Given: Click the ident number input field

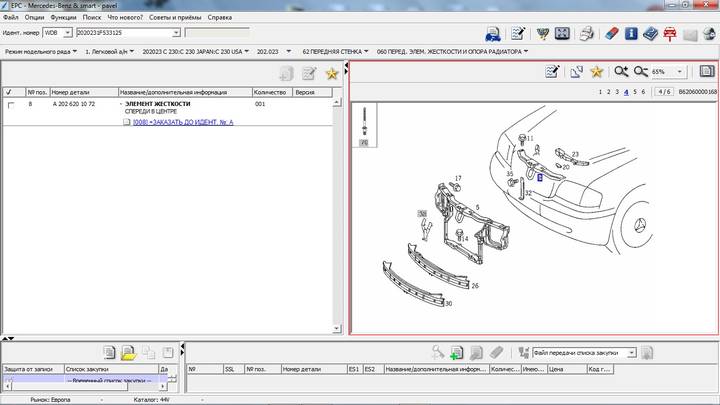Looking at the screenshot, I should (118, 32).
